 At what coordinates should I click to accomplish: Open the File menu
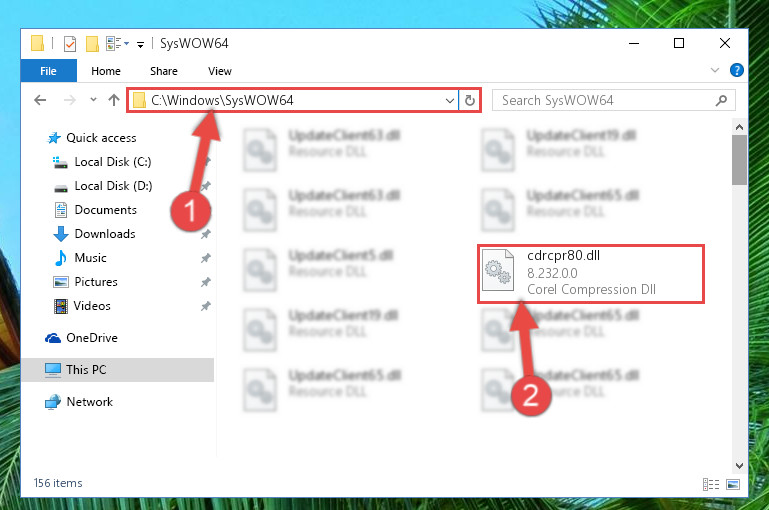(x=49, y=71)
